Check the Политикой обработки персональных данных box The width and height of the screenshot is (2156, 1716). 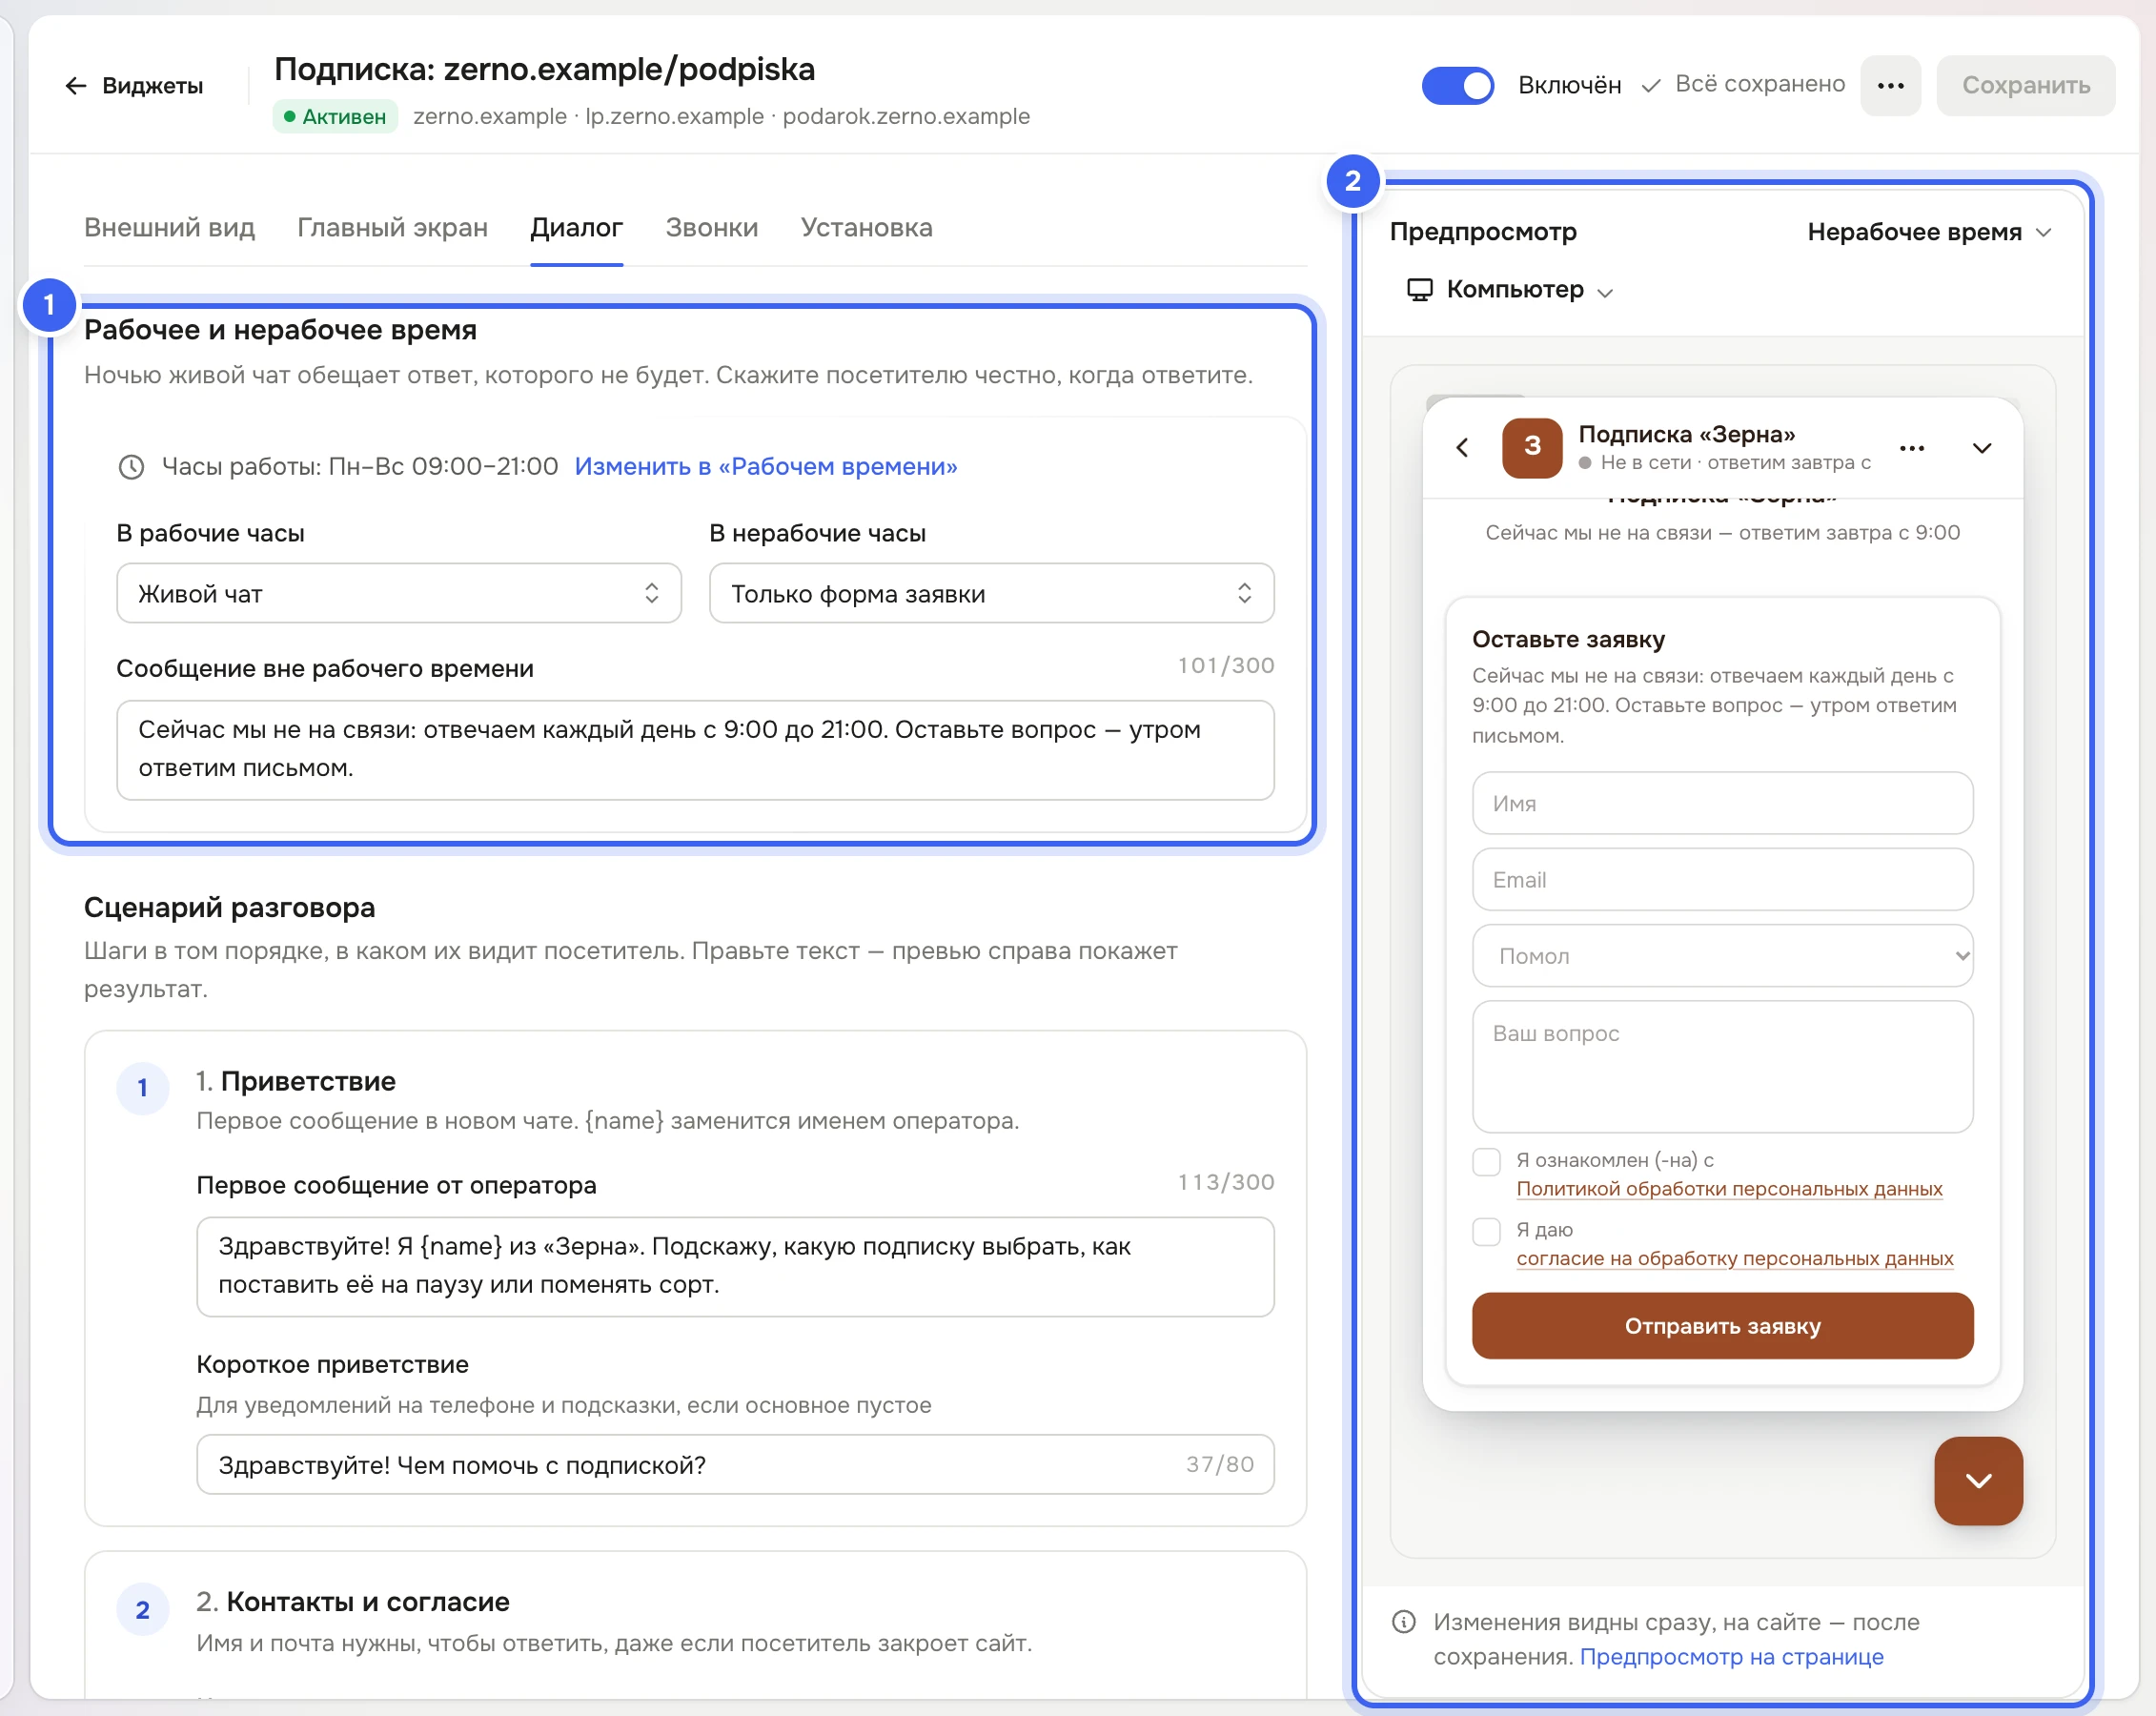click(1486, 1162)
